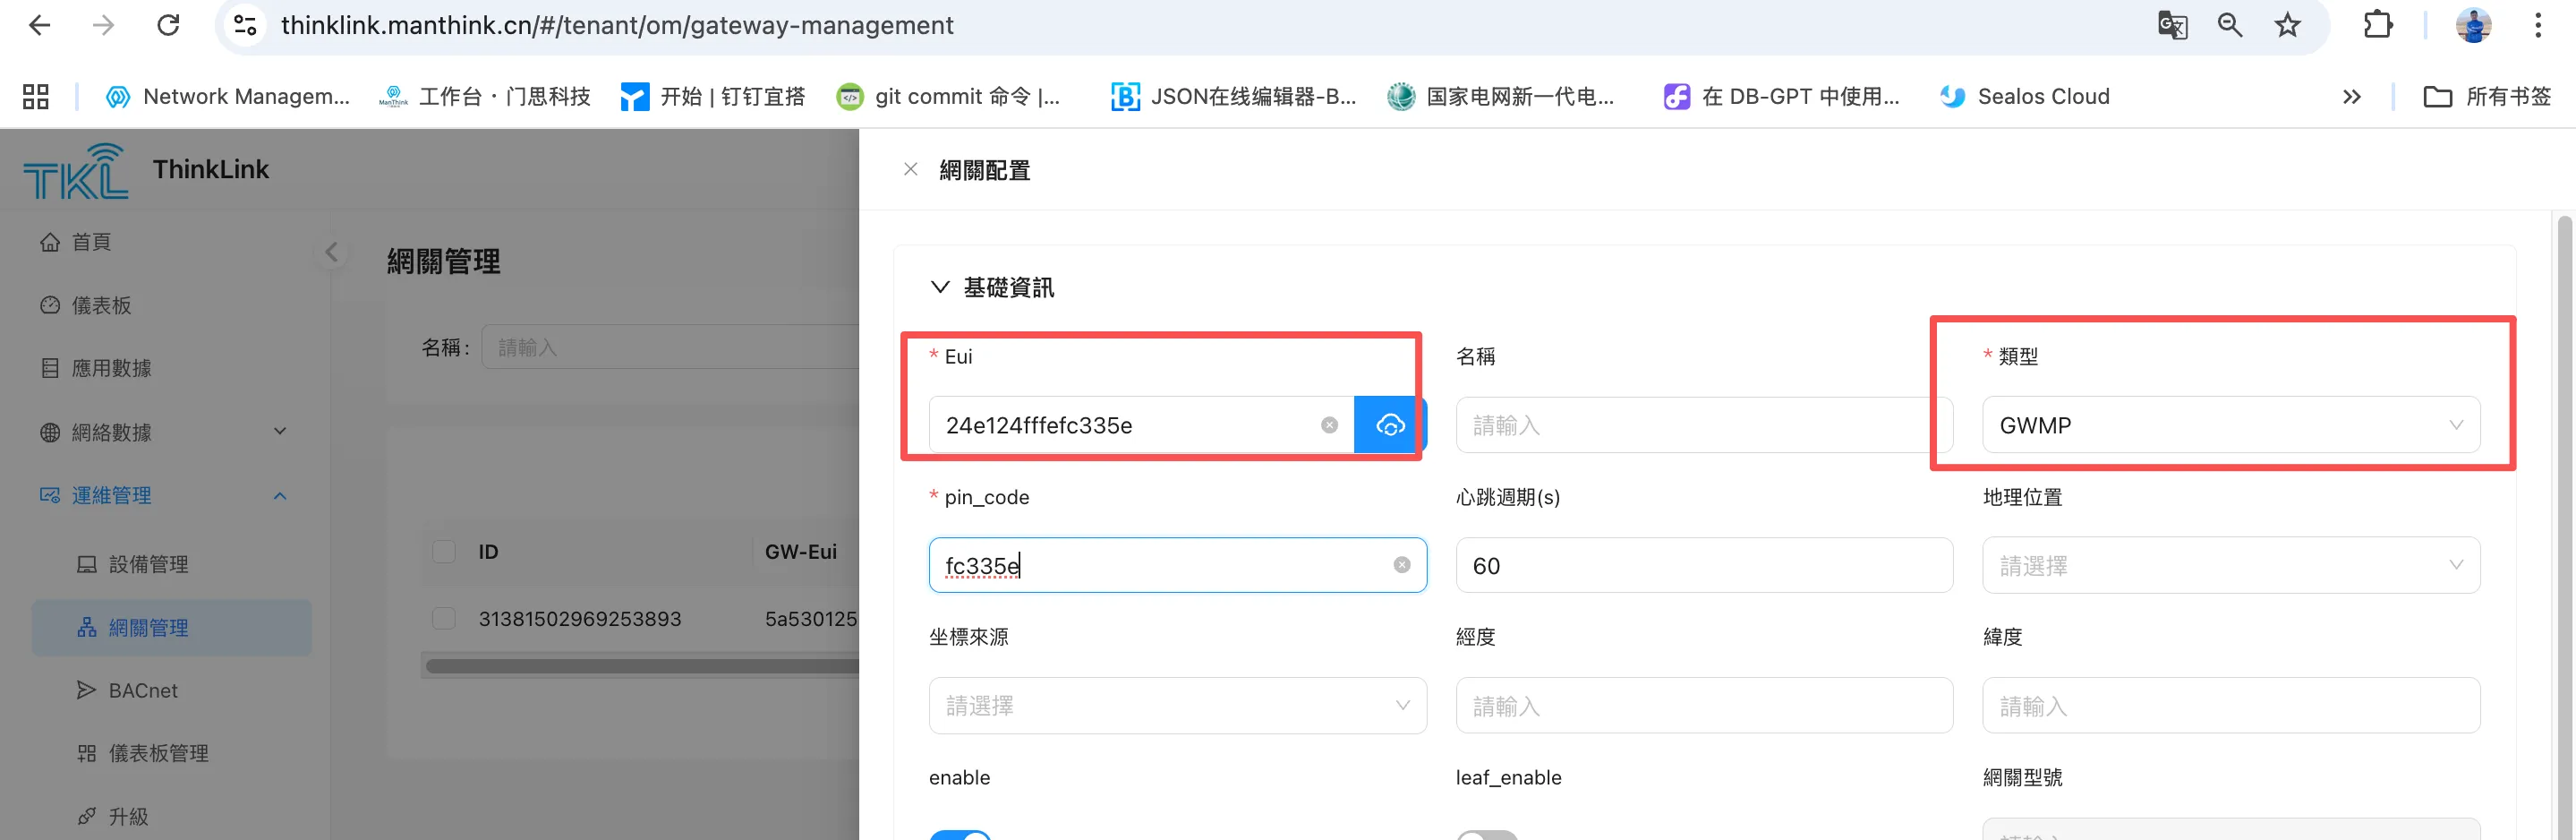Click the 名稱 search input field
Screen dimensions: 2576x840
coord(670,347)
